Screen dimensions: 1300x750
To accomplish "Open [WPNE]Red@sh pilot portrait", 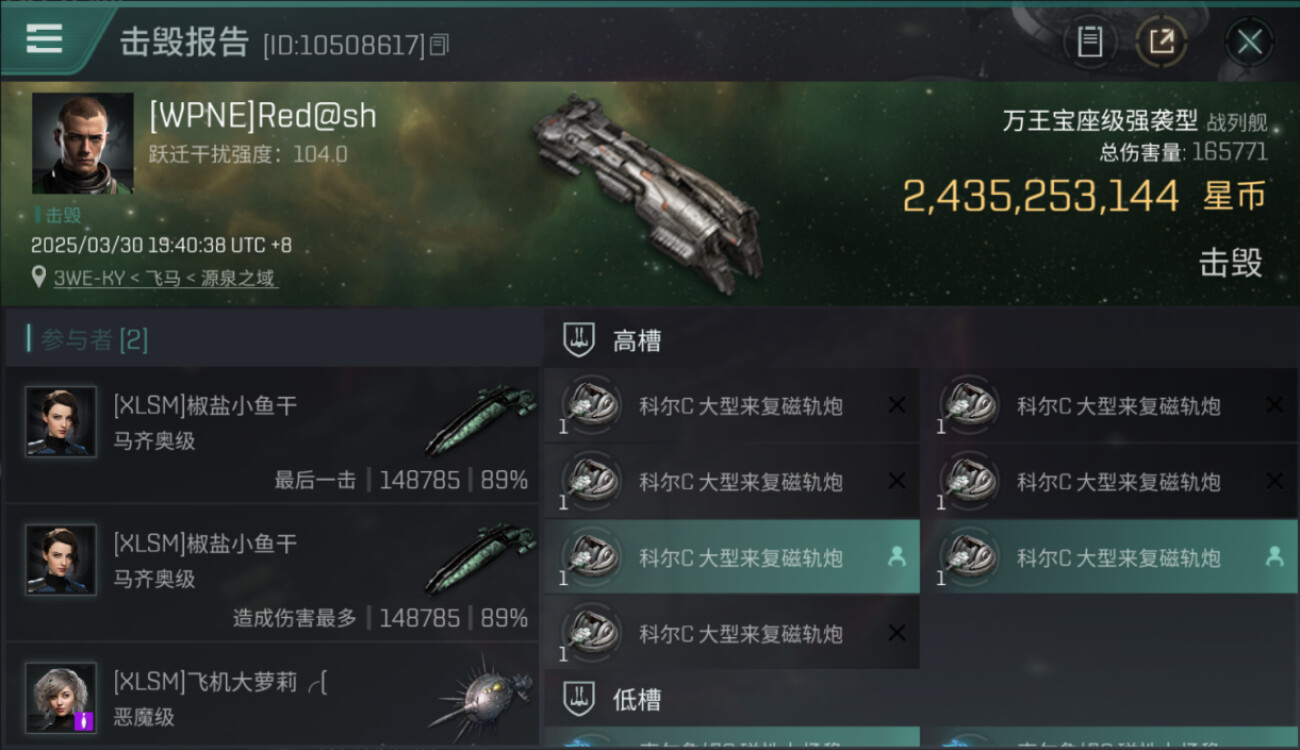I will [x=83, y=144].
